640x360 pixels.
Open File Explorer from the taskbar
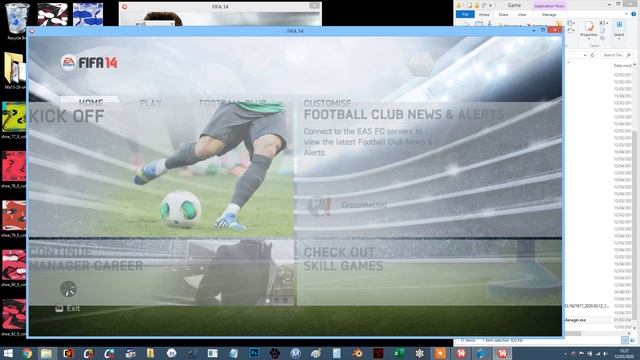coord(47,353)
